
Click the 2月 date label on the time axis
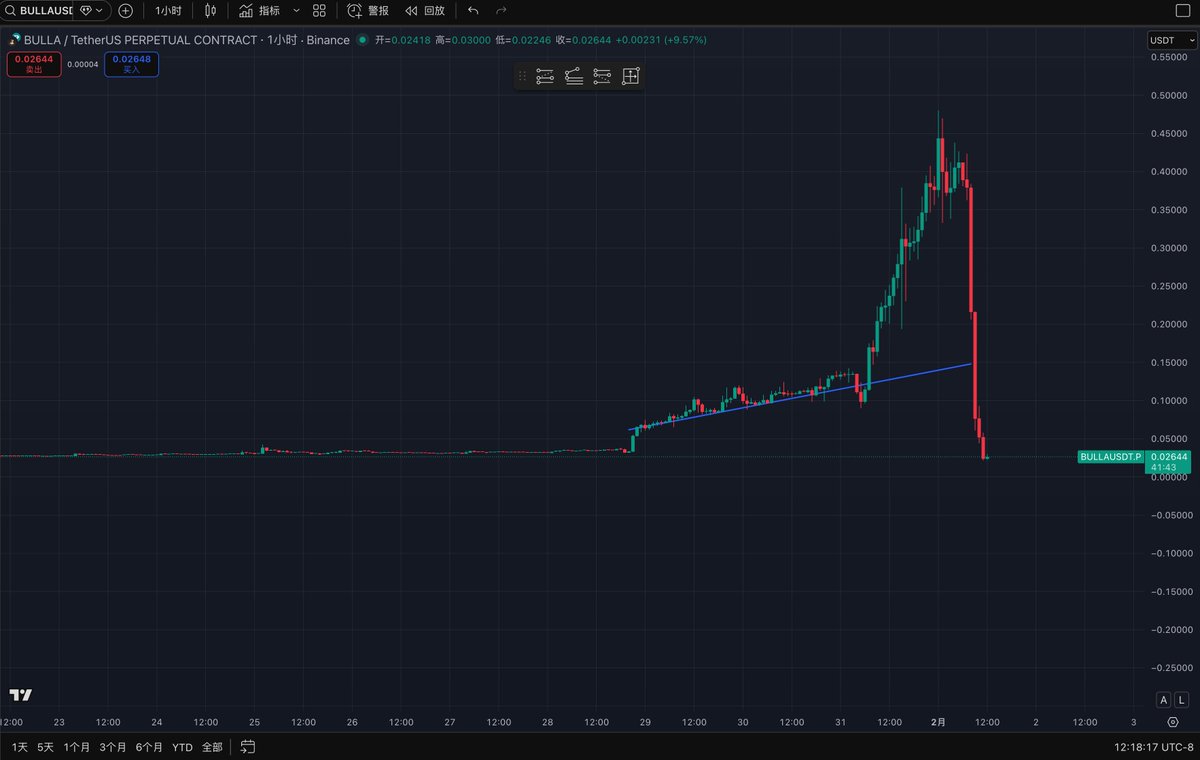938,722
